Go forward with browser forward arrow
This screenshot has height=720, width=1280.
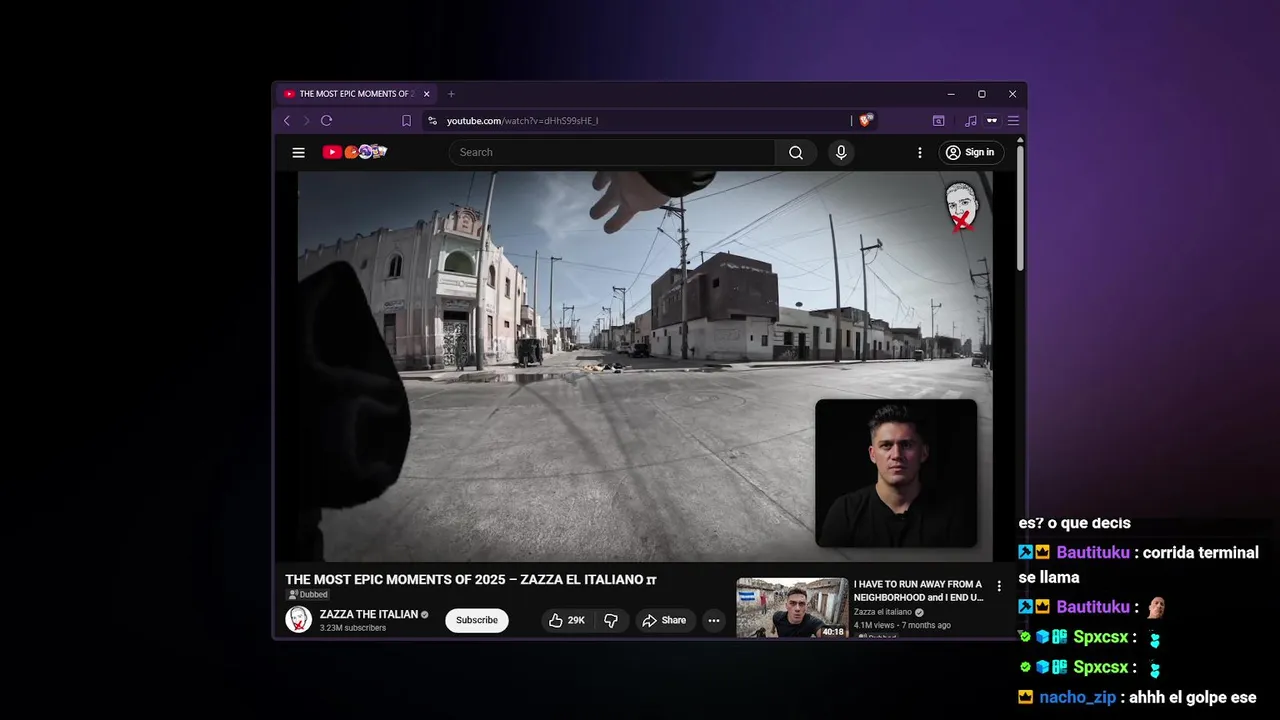click(x=306, y=121)
